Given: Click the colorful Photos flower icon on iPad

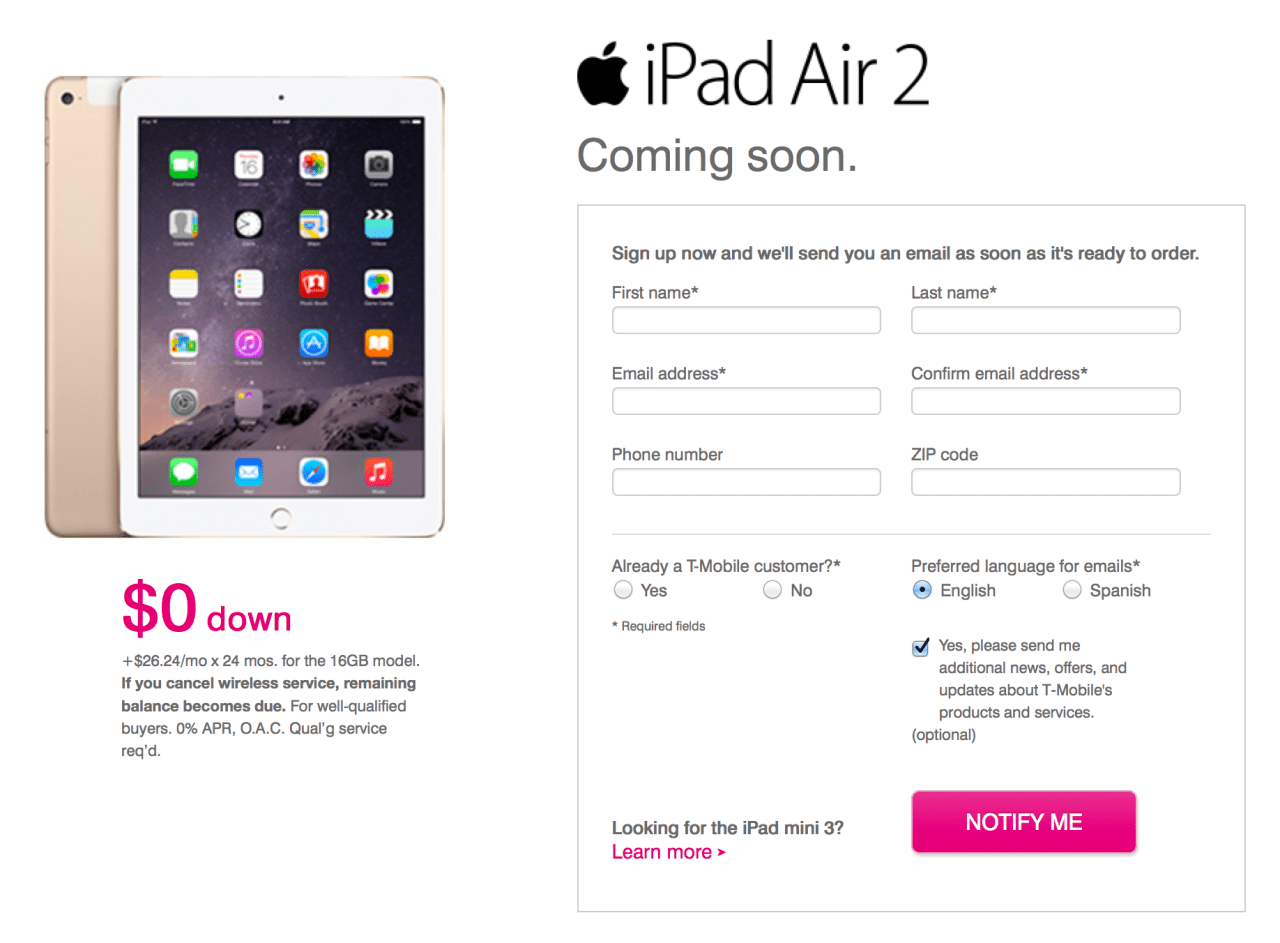Looking at the screenshot, I should click(313, 164).
